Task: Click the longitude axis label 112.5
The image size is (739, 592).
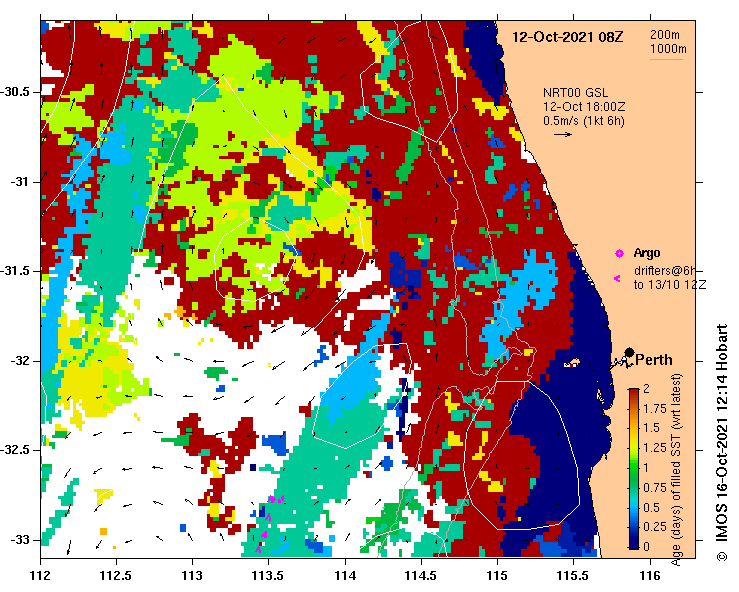Action: (116, 576)
